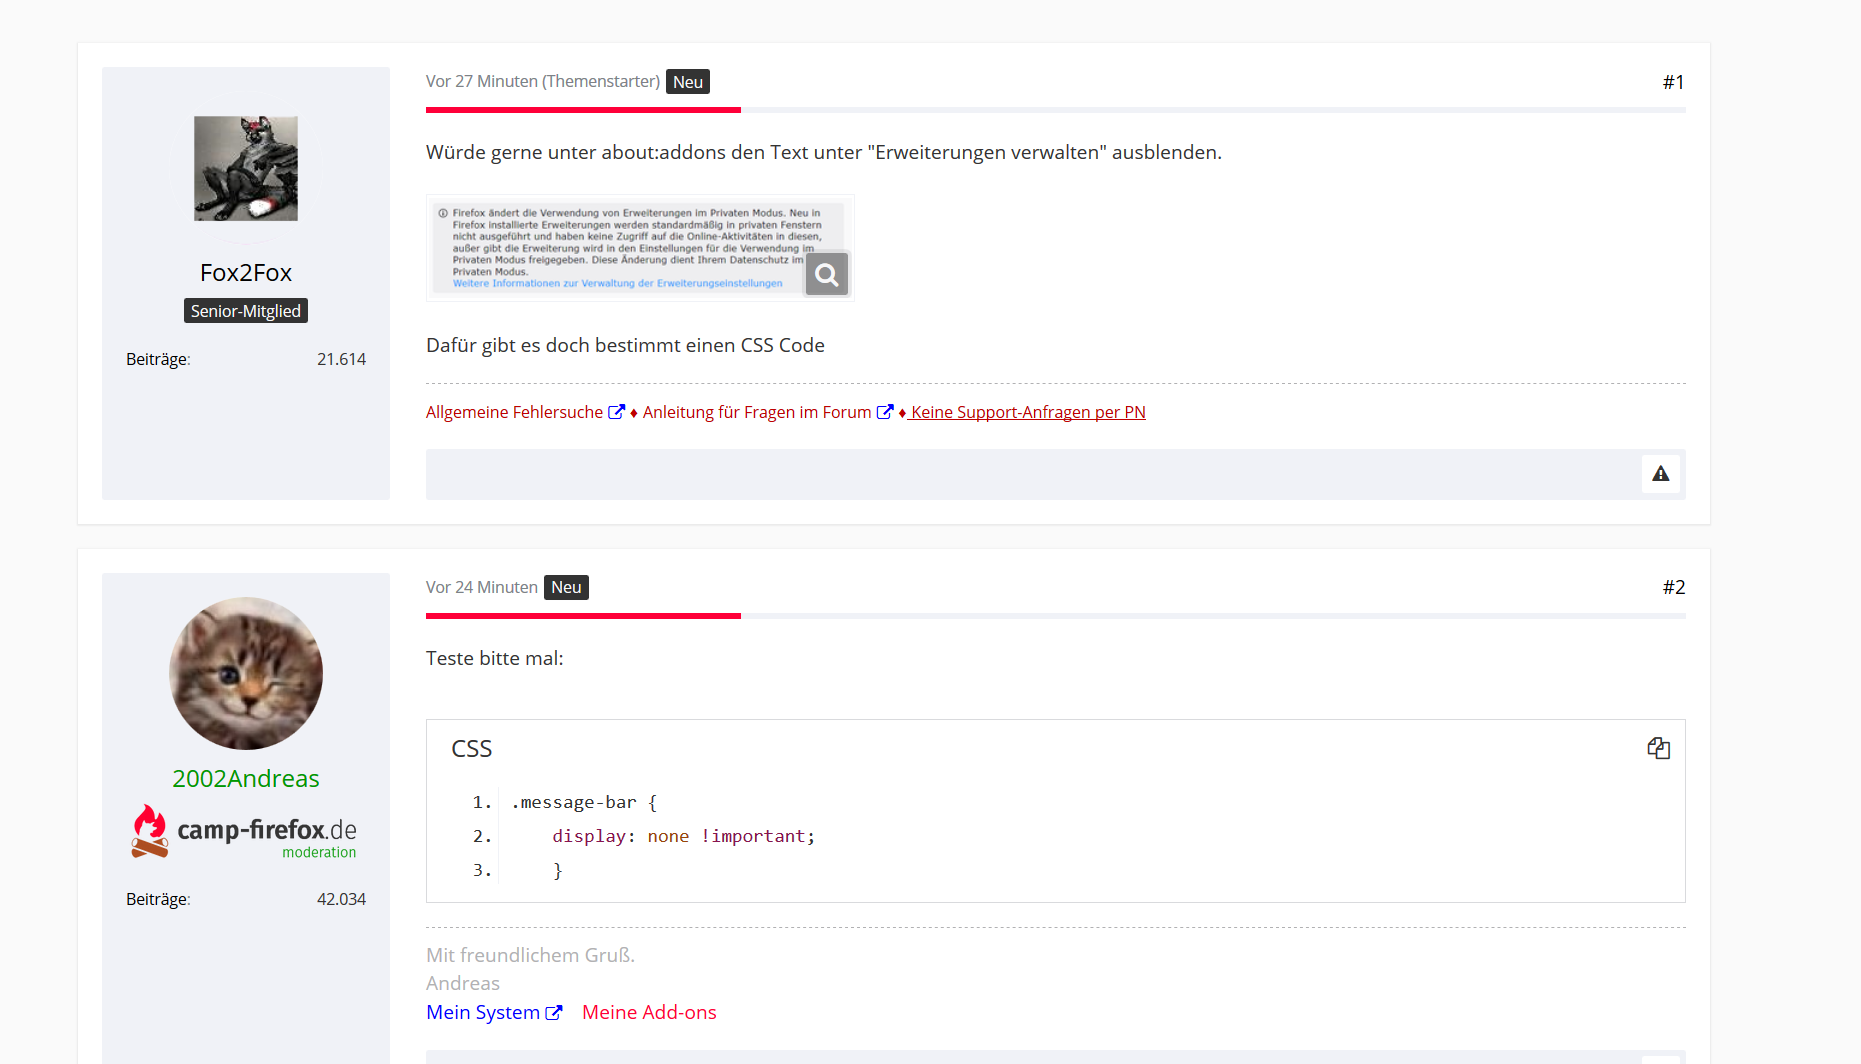Click the external link icon after Mein System
This screenshot has width=1861, height=1064.
tap(554, 1013)
